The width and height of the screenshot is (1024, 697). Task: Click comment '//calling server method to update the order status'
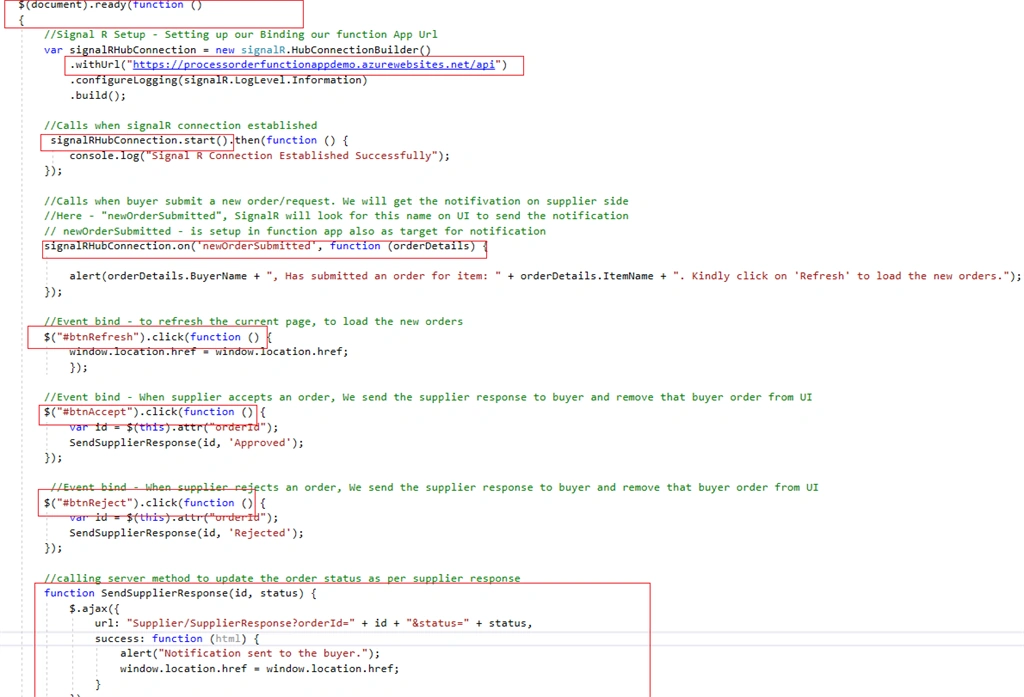[x=282, y=578]
